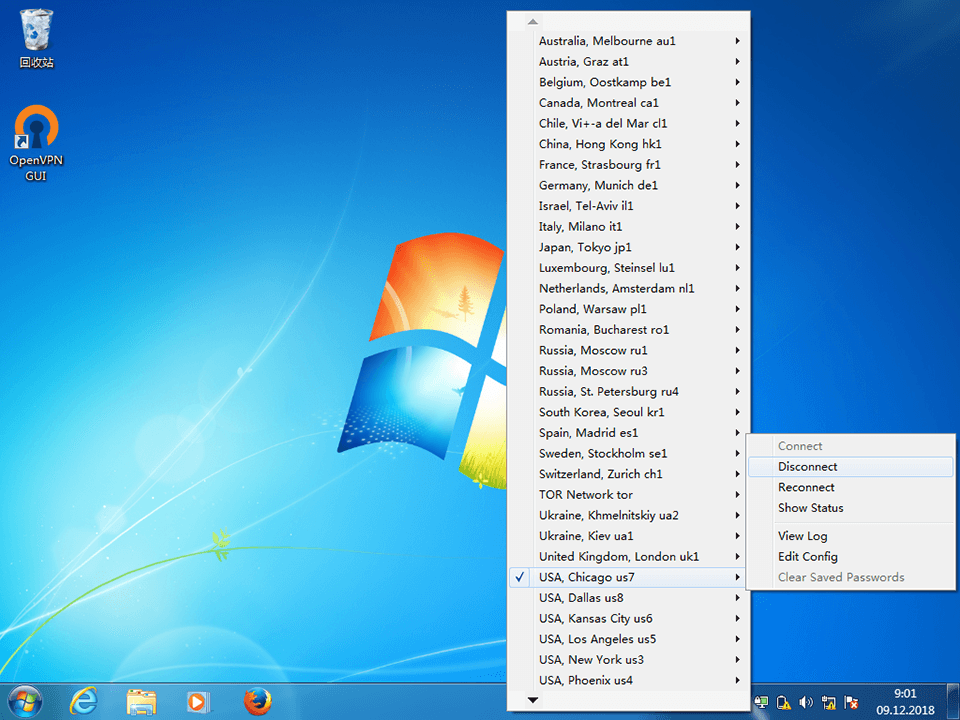Open View Log from the submenu
This screenshot has width=960, height=720.
(850, 536)
